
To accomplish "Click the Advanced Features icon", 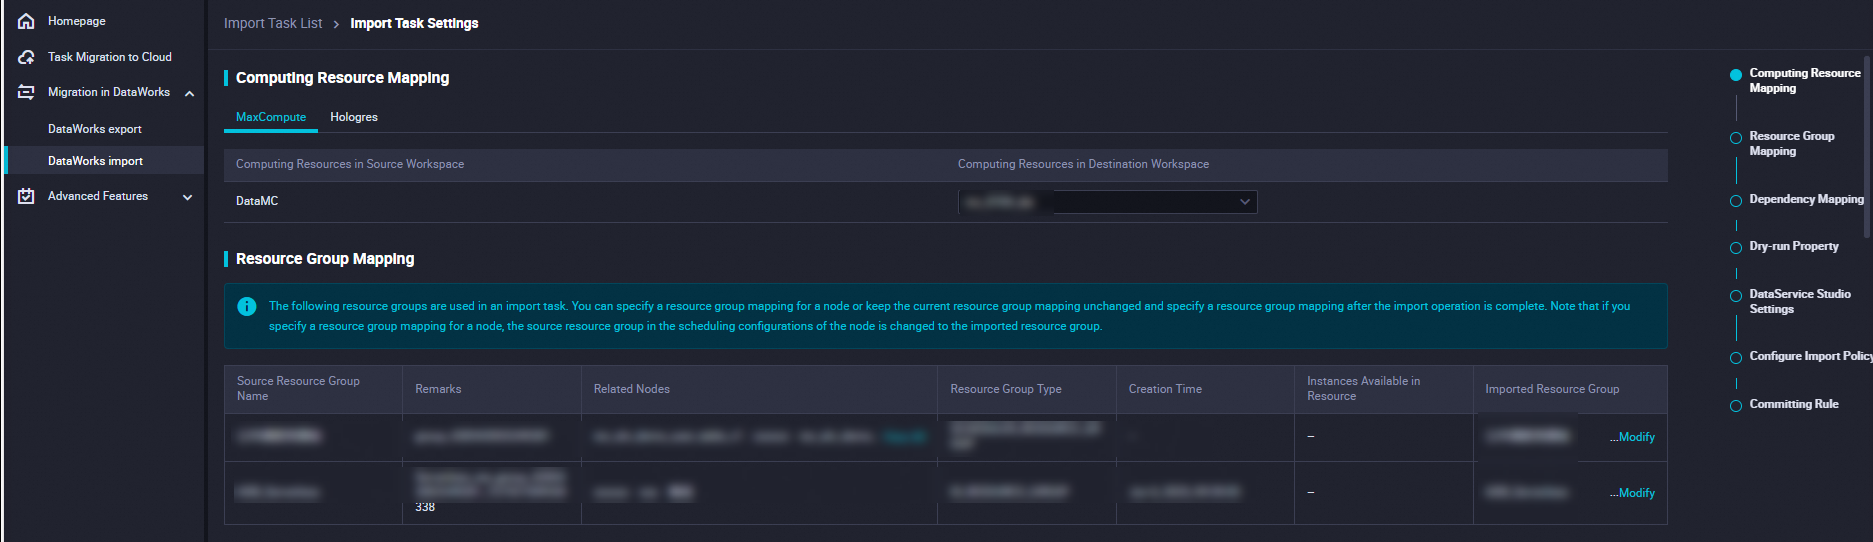I will (x=27, y=196).
